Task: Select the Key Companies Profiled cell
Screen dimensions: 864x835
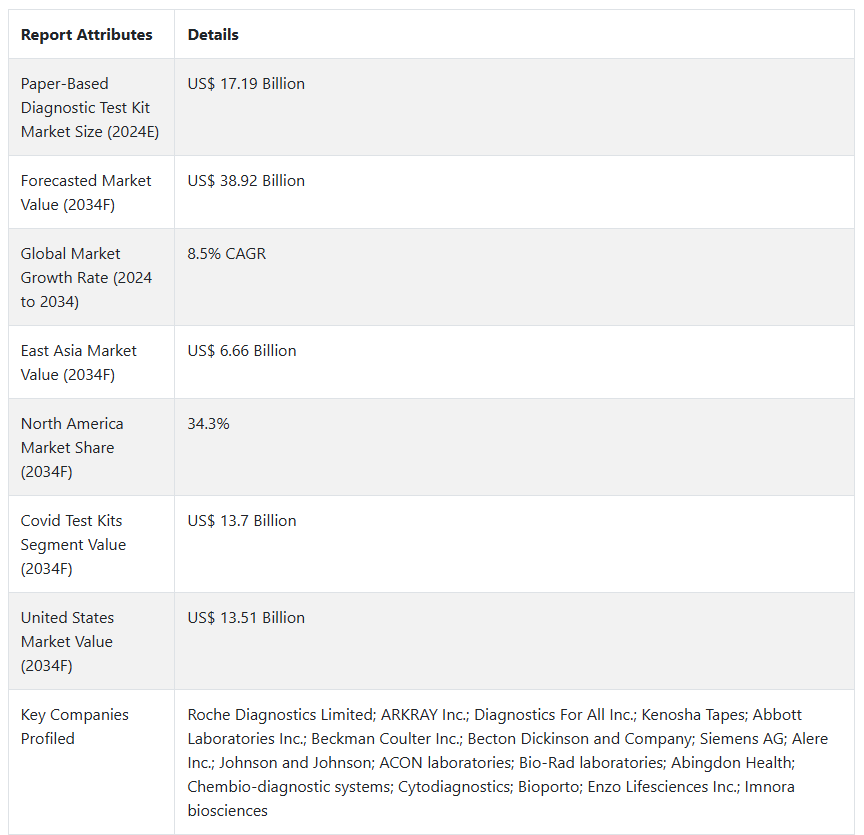Action: [75, 727]
